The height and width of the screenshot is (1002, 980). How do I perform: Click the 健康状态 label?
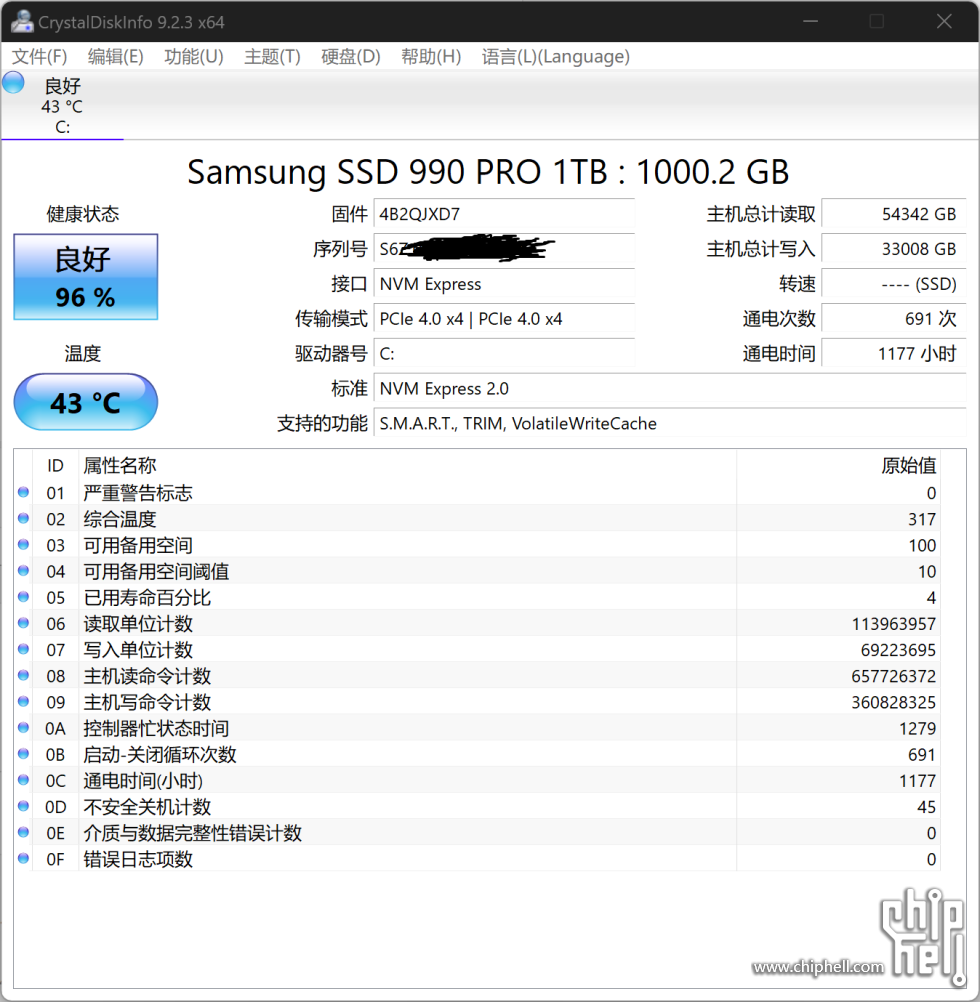[82, 214]
